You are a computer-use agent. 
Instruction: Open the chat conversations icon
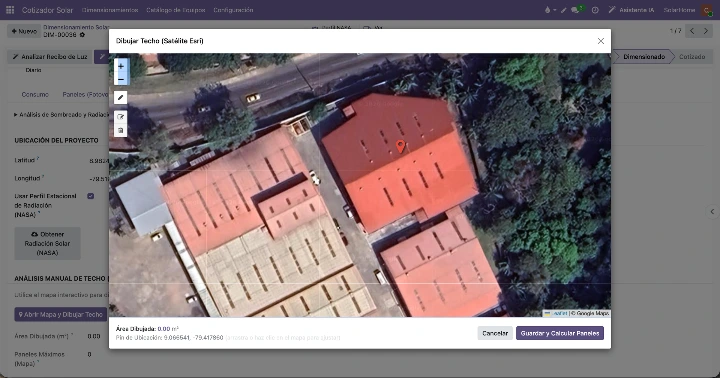pyautogui.click(x=577, y=10)
